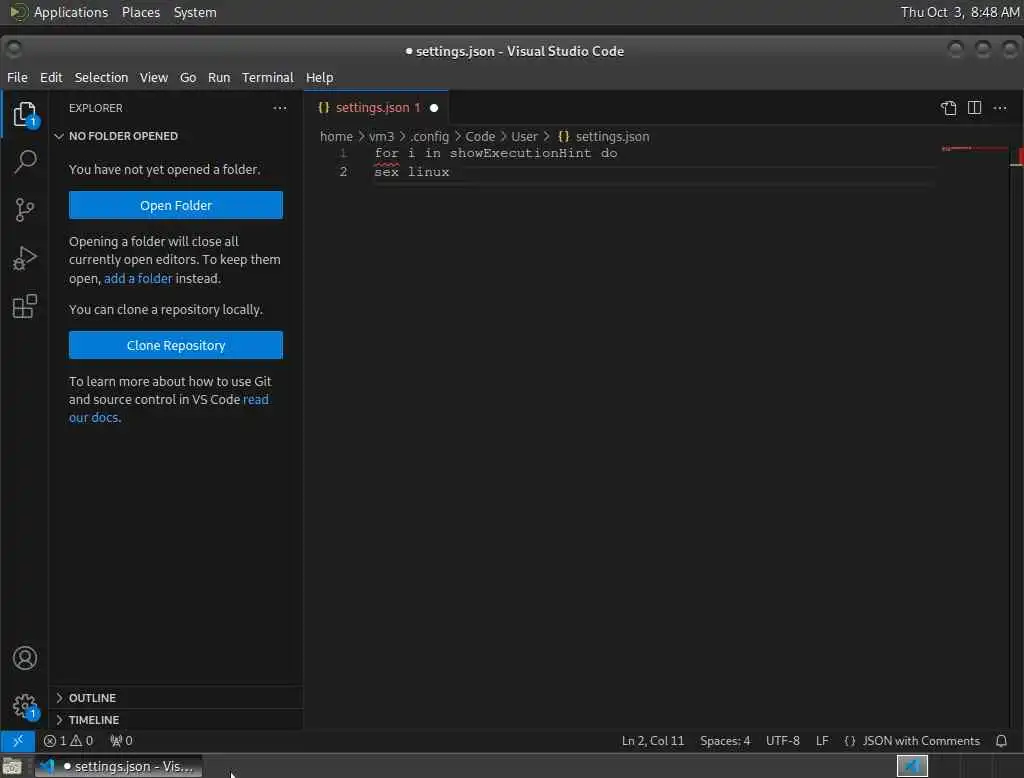The width and height of the screenshot is (1024, 778).
Task: Click 'Code' in the breadcrumb path
Action: (x=480, y=136)
